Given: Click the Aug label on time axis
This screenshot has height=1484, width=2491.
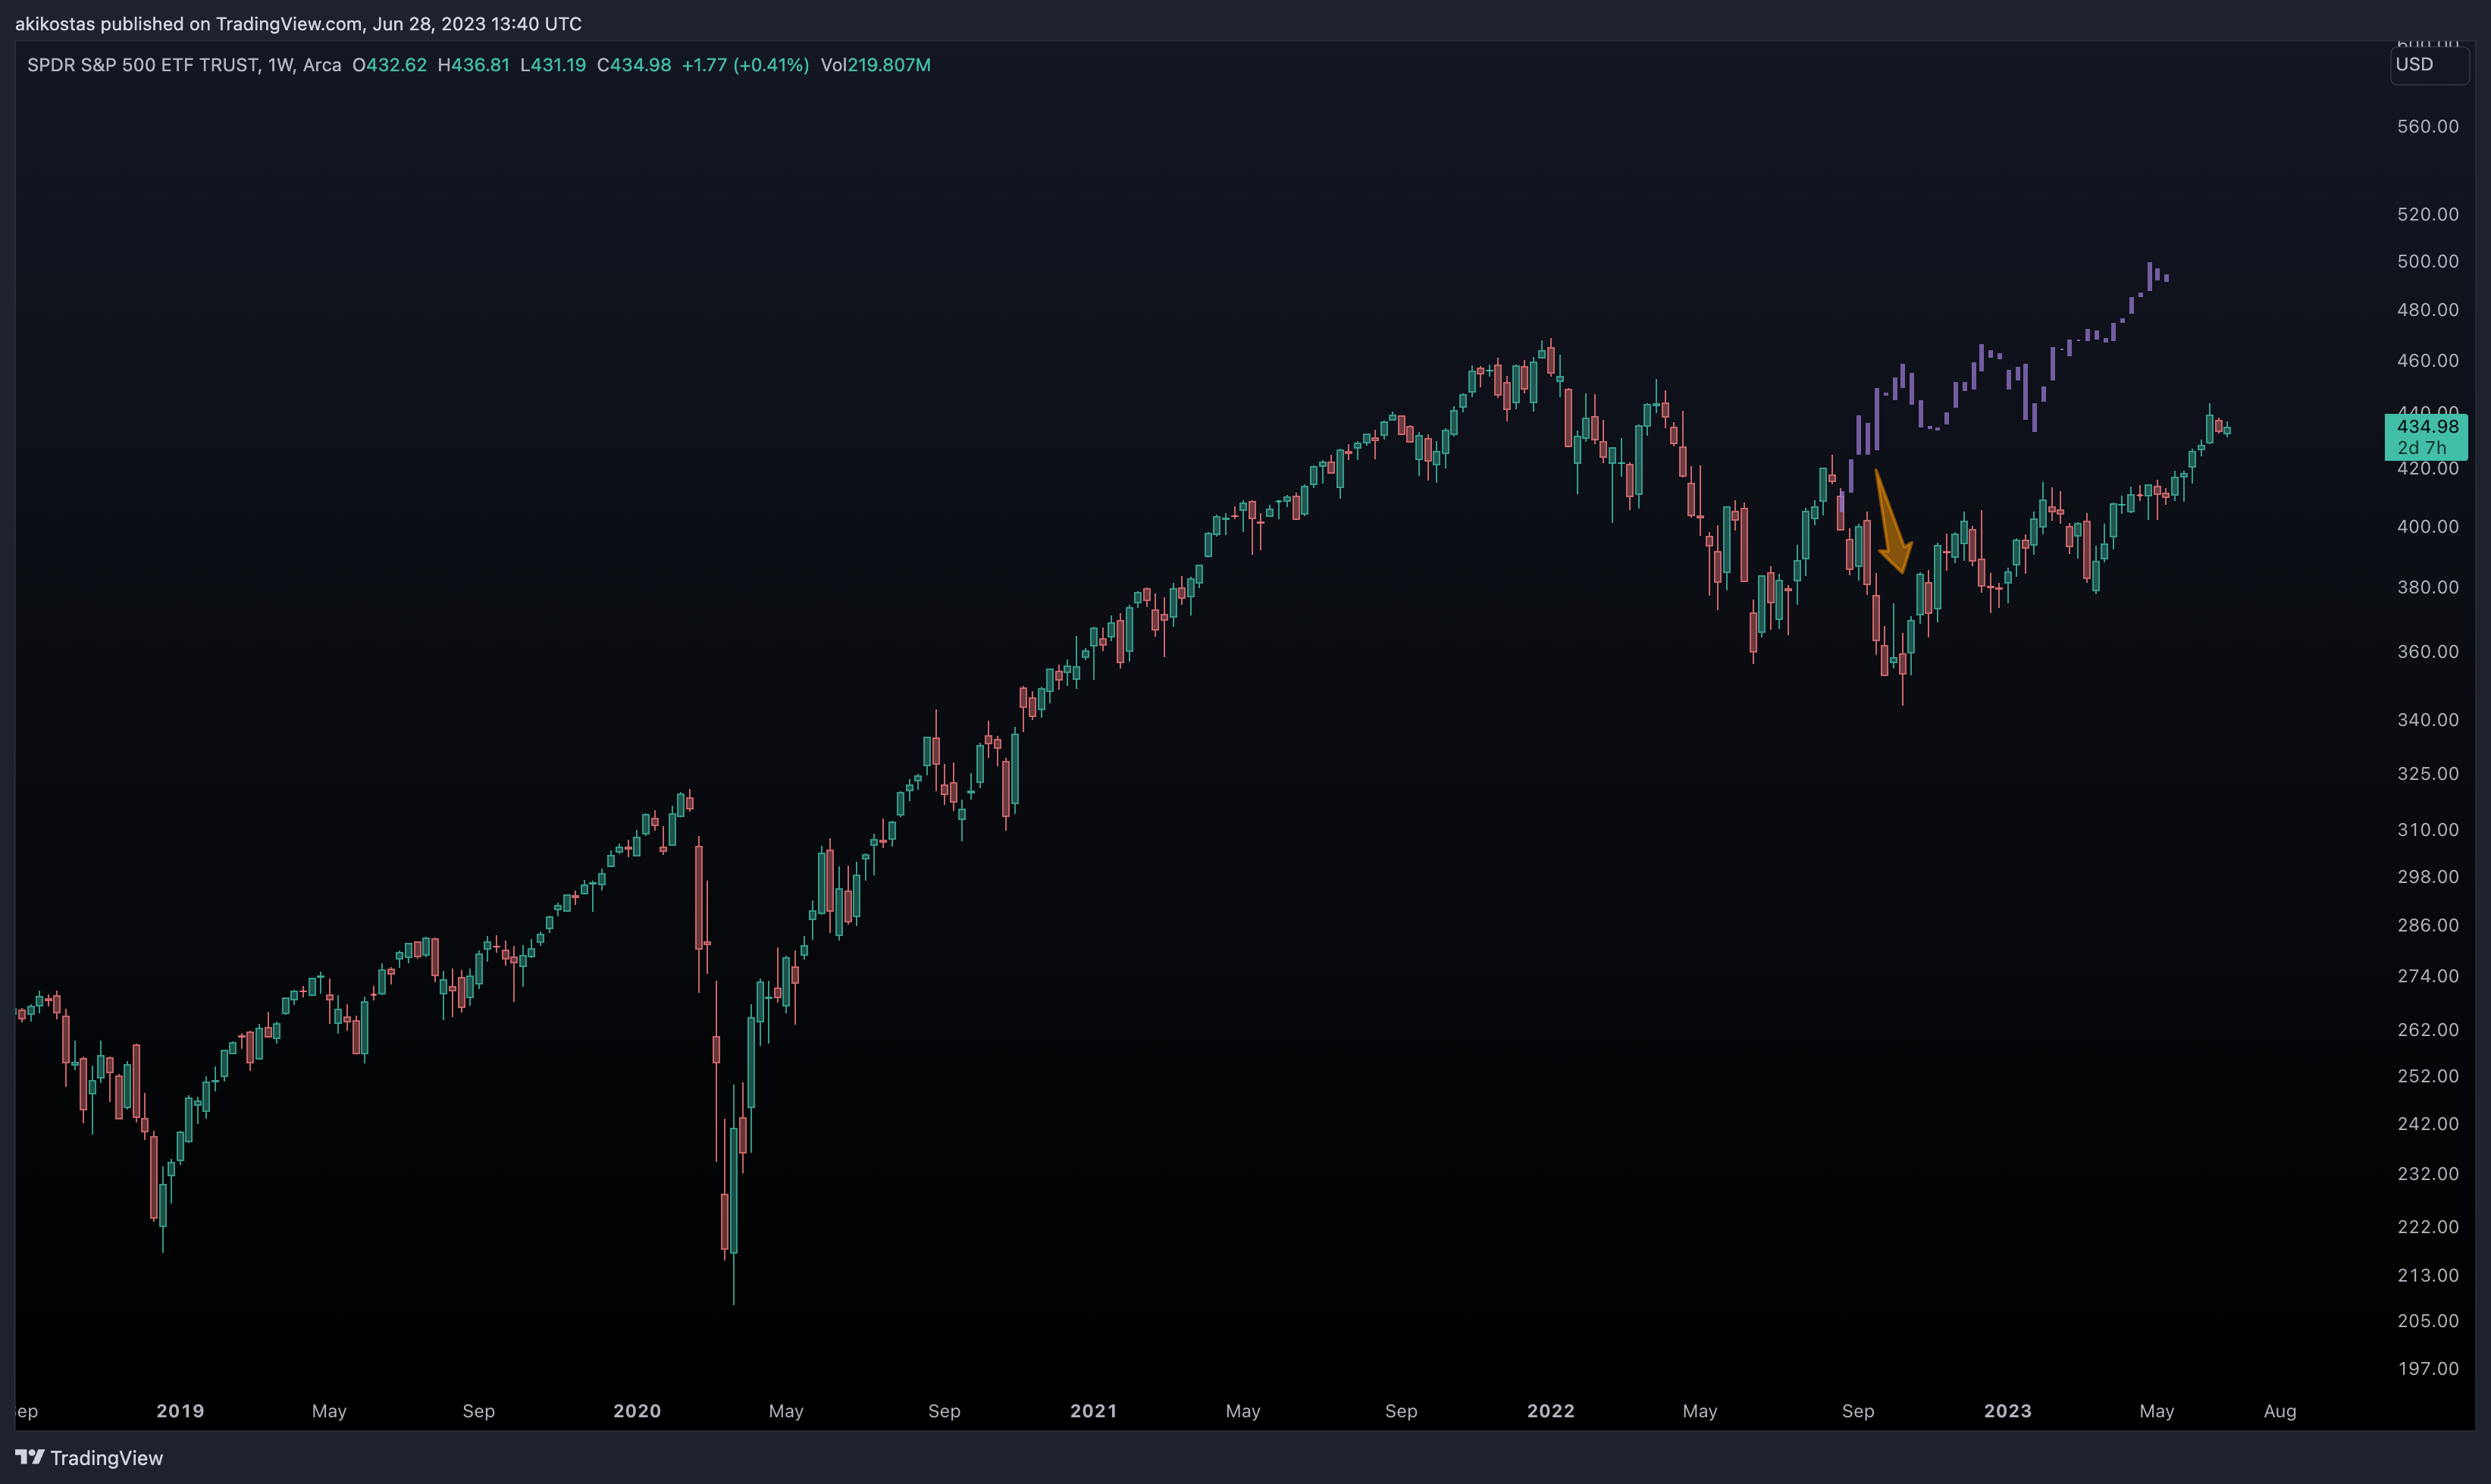Looking at the screenshot, I should click(2280, 1411).
